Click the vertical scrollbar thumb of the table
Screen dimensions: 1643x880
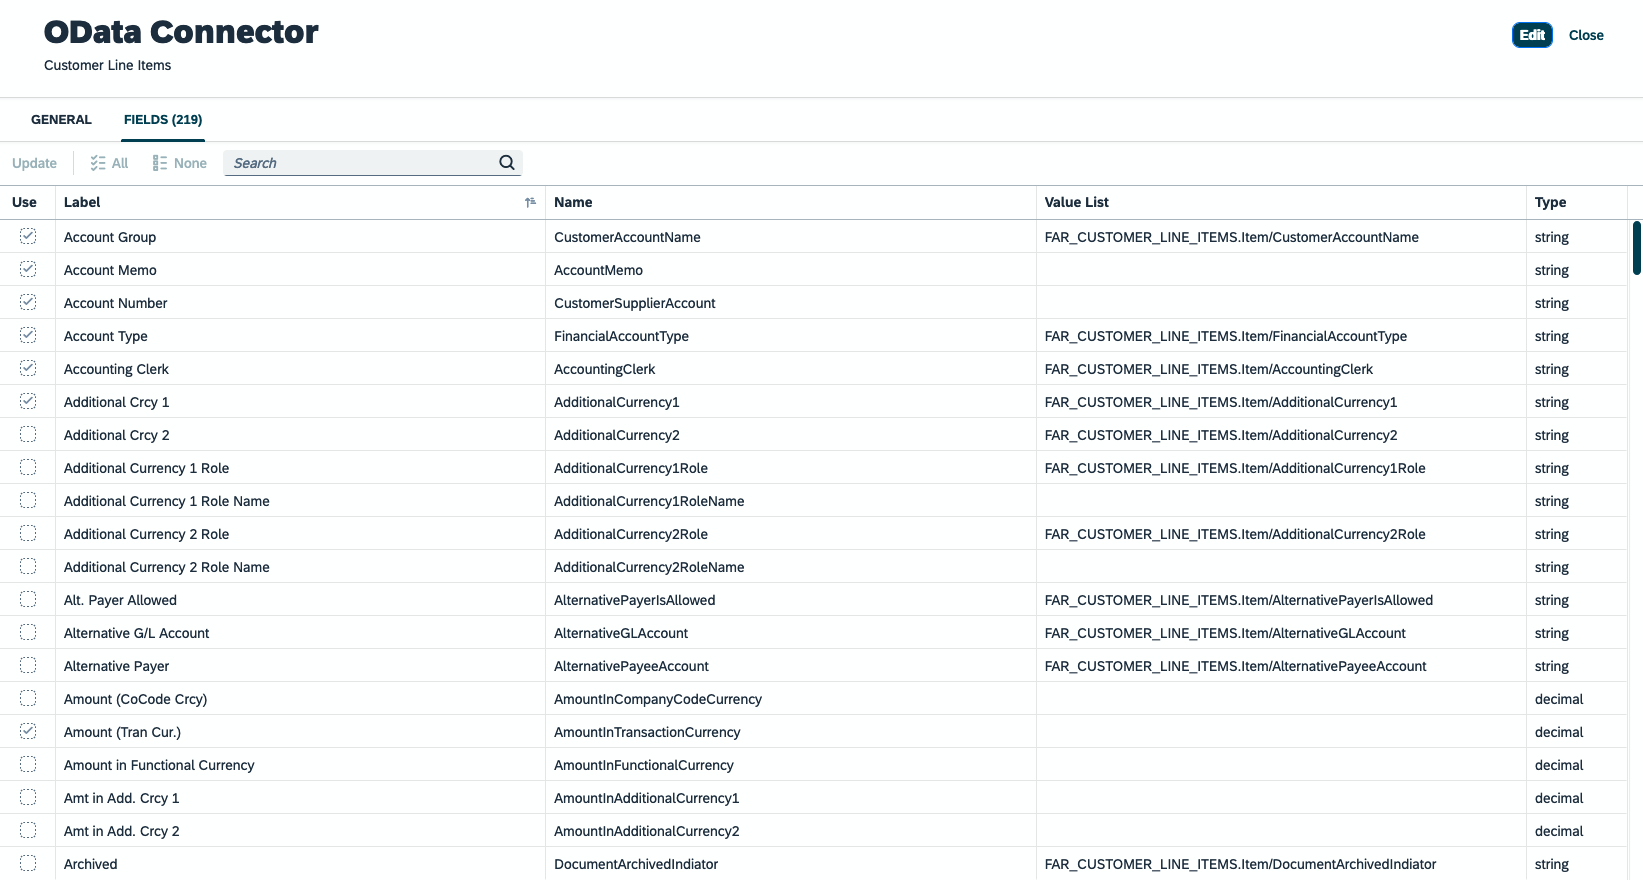(x=1637, y=247)
